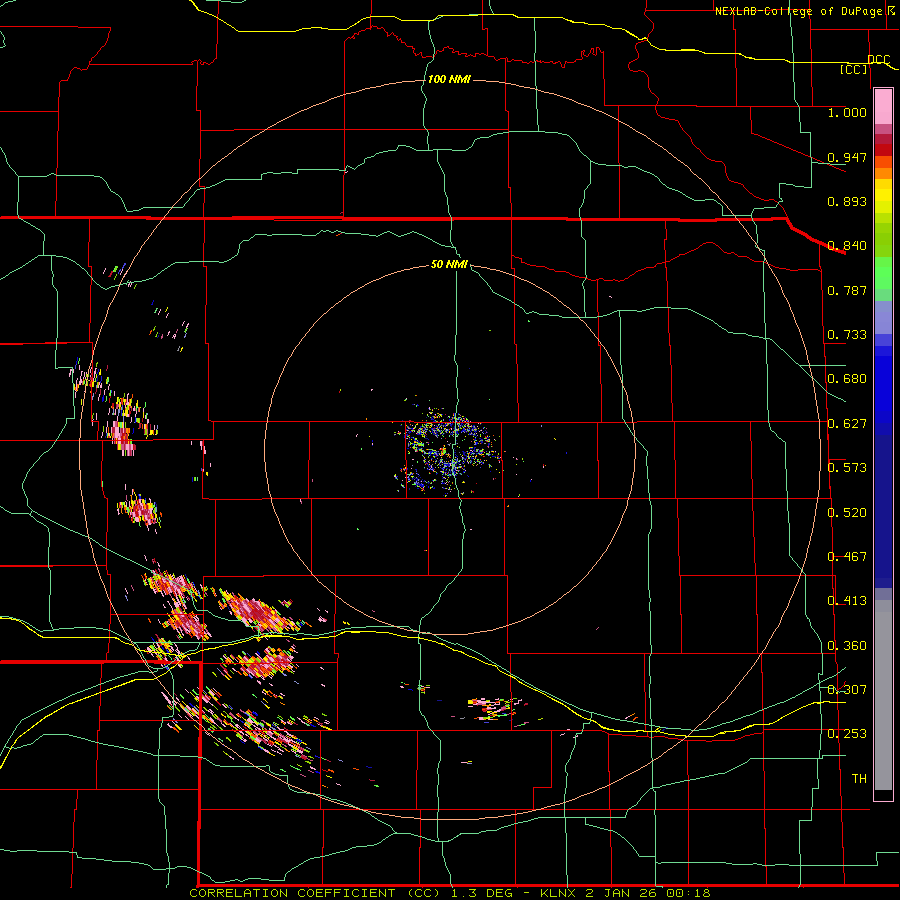Image resolution: width=900 pixels, height=900 pixels.
Task: Select the 0.627 scale value
Action: click(847, 424)
